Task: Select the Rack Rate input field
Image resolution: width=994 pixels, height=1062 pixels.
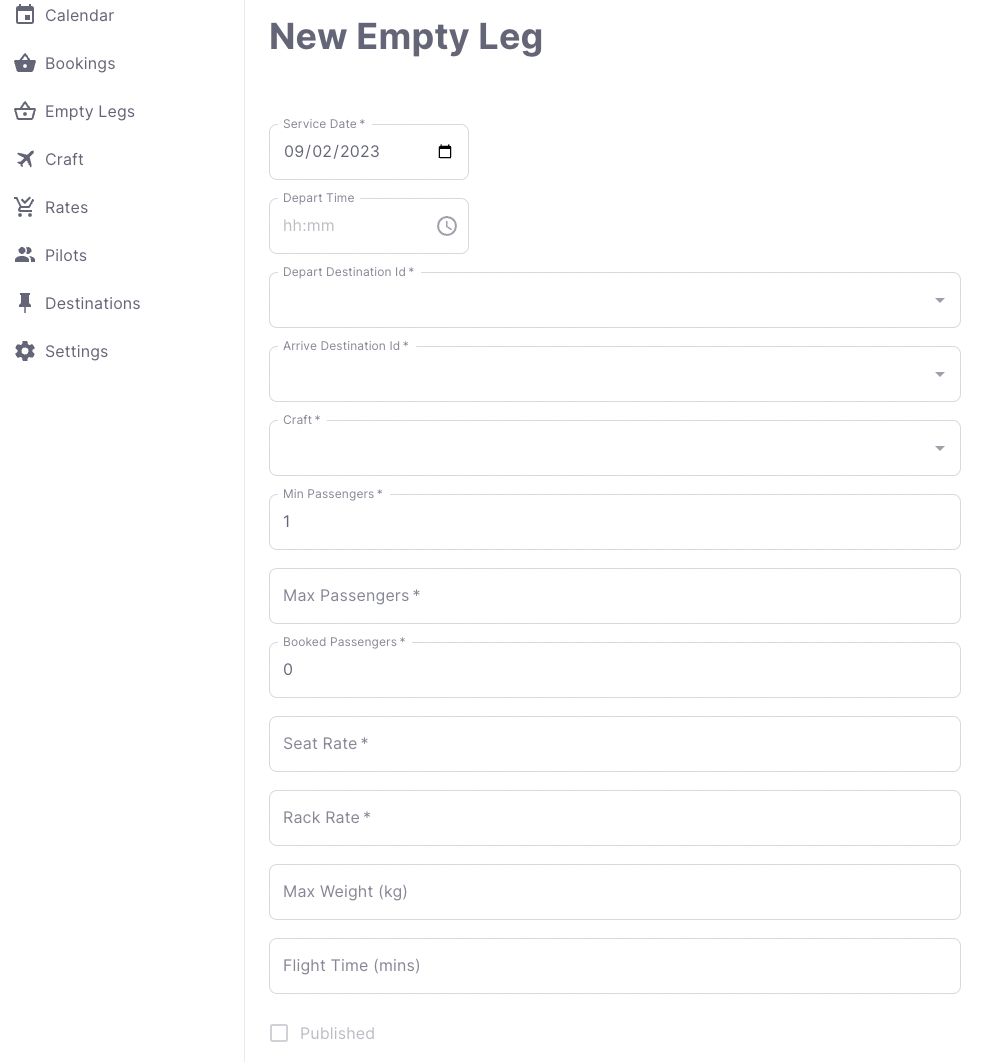Action: pyautogui.click(x=614, y=818)
